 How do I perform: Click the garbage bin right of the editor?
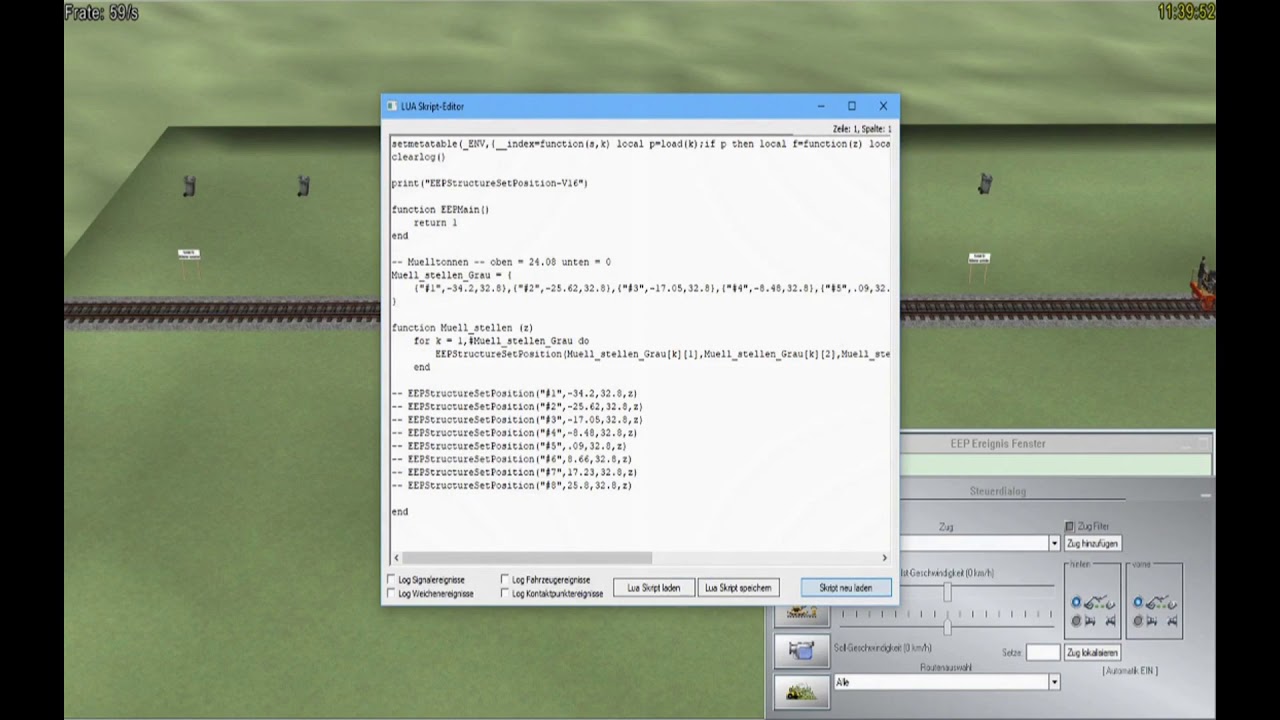click(985, 184)
